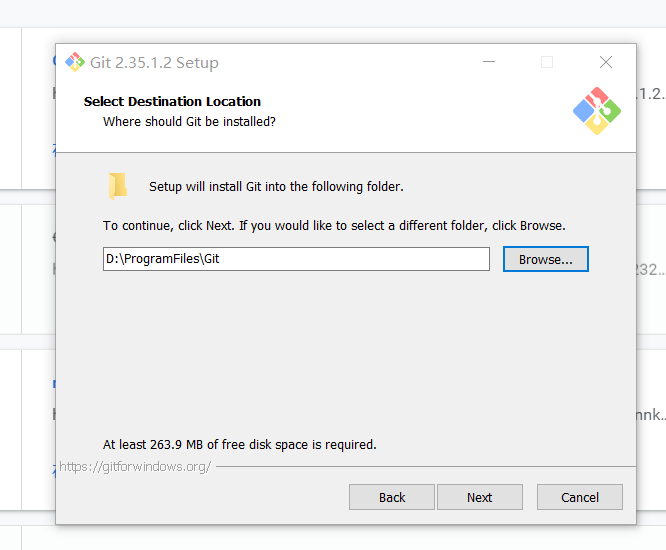Click the large Git logo in header

(x=597, y=111)
